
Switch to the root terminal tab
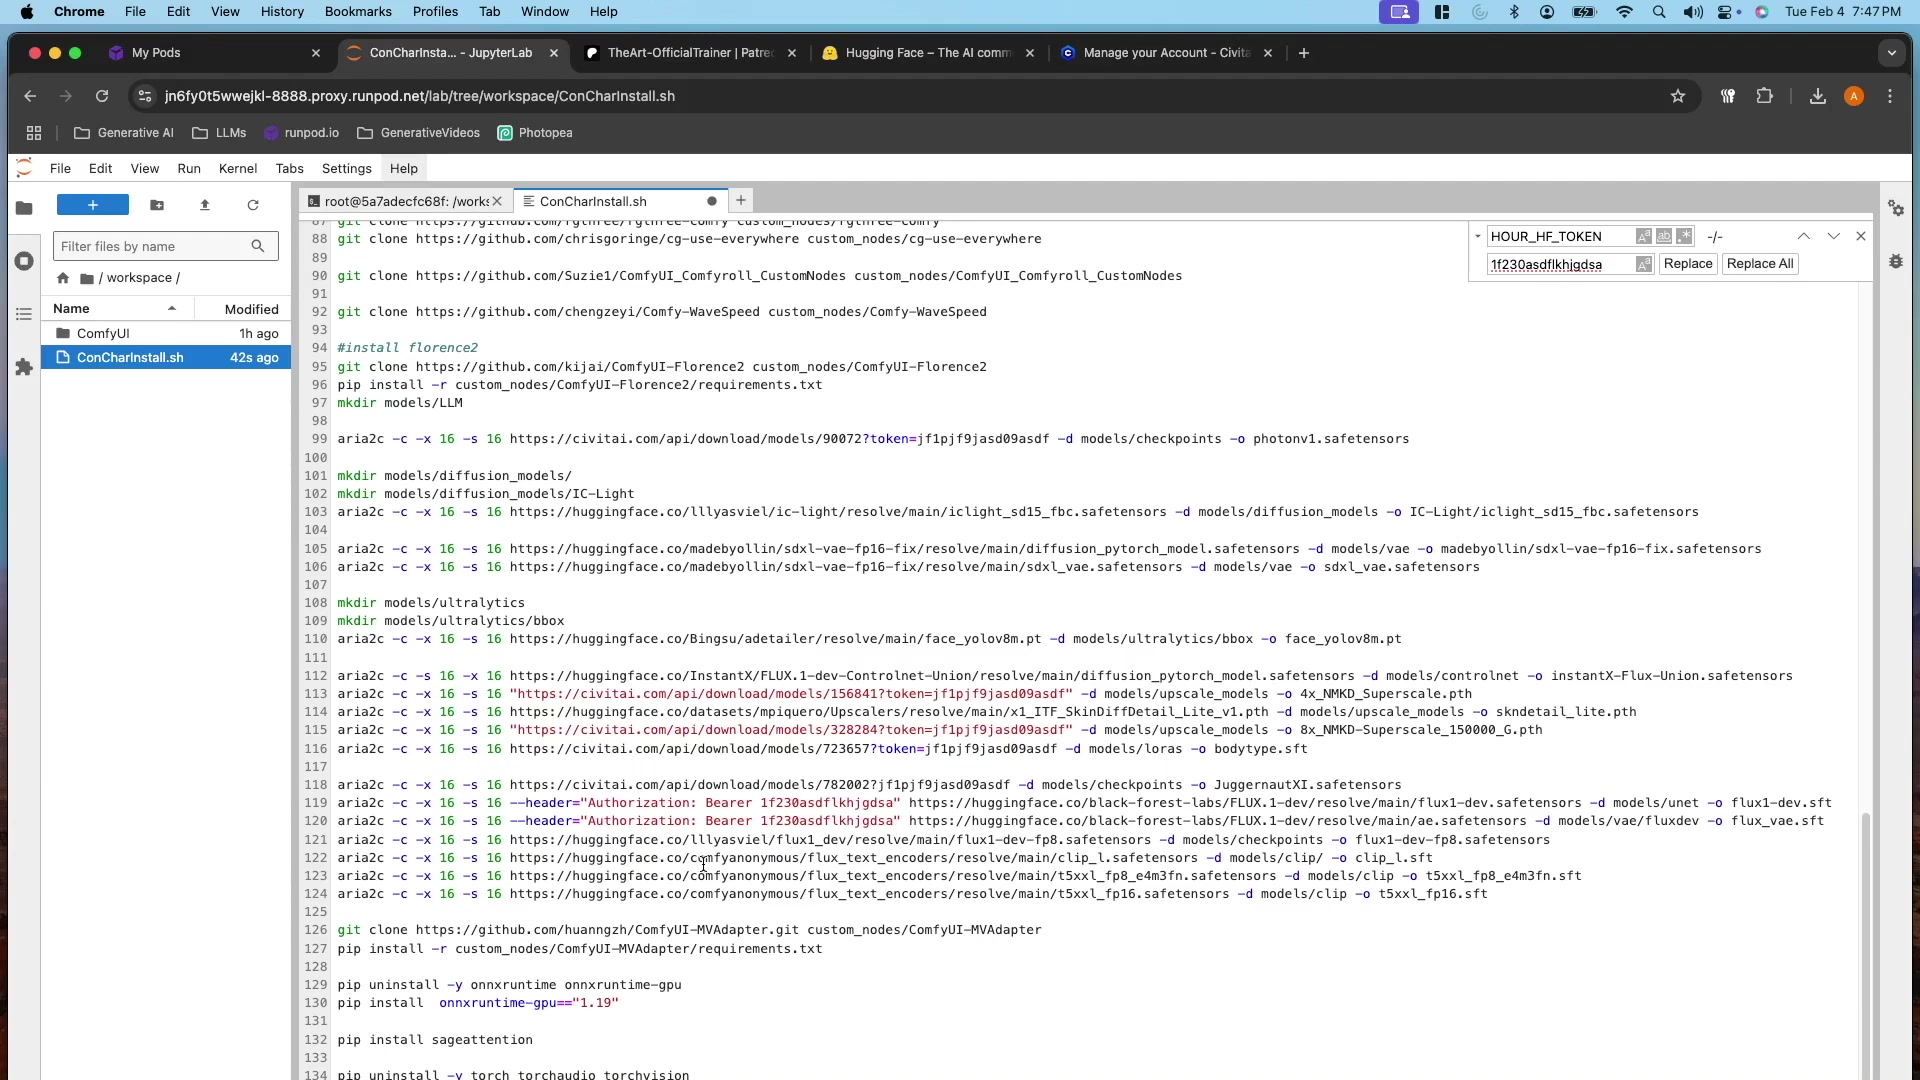[x=405, y=201]
